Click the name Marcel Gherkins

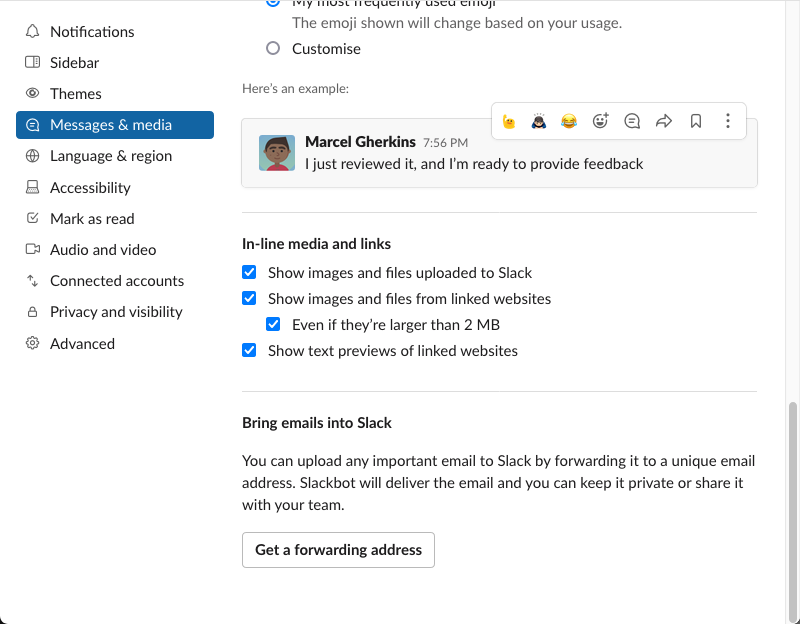(x=360, y=142)
